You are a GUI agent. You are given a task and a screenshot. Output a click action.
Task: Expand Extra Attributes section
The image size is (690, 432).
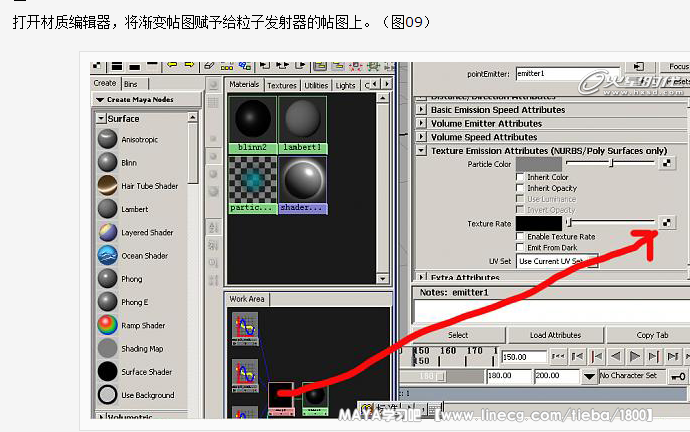pos(421,277)
